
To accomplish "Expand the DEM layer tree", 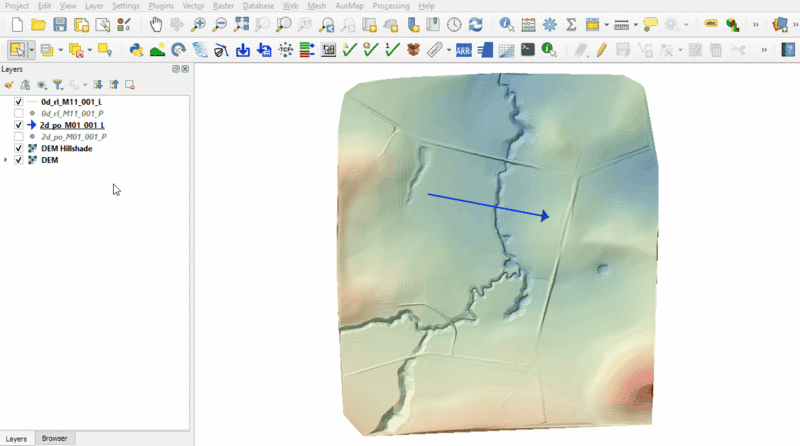I will [7, 160].
